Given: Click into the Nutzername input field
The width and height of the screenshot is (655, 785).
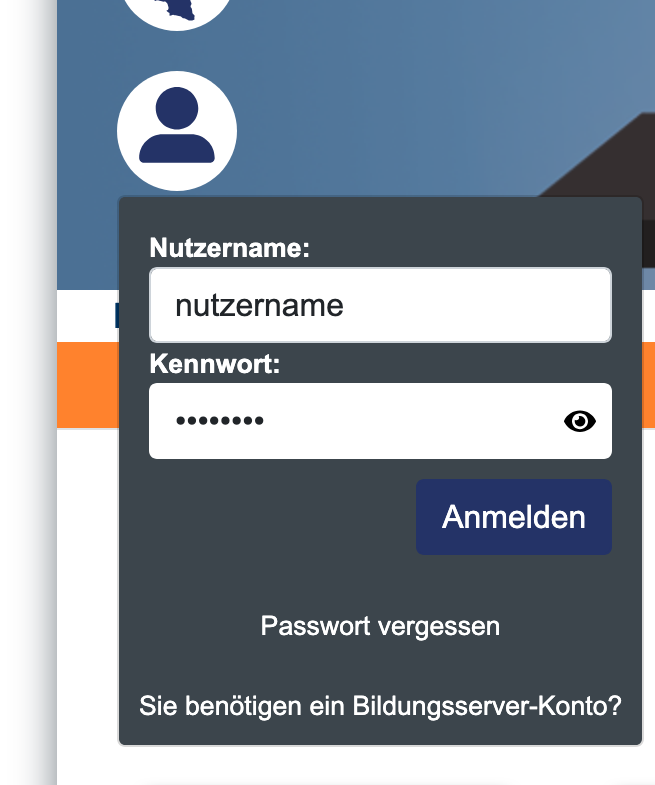Looking at the screenshot, I should pos(380,305).
